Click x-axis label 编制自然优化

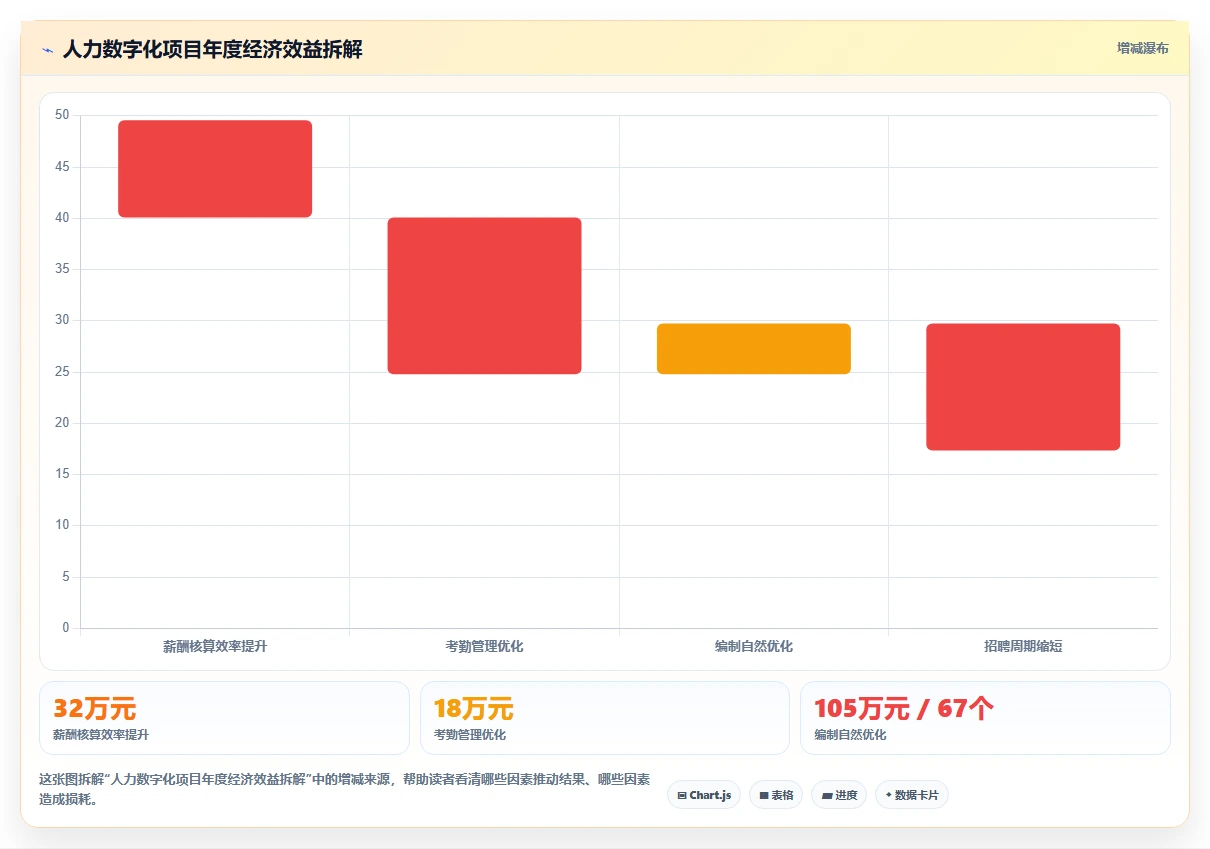(x=754, y=646)
